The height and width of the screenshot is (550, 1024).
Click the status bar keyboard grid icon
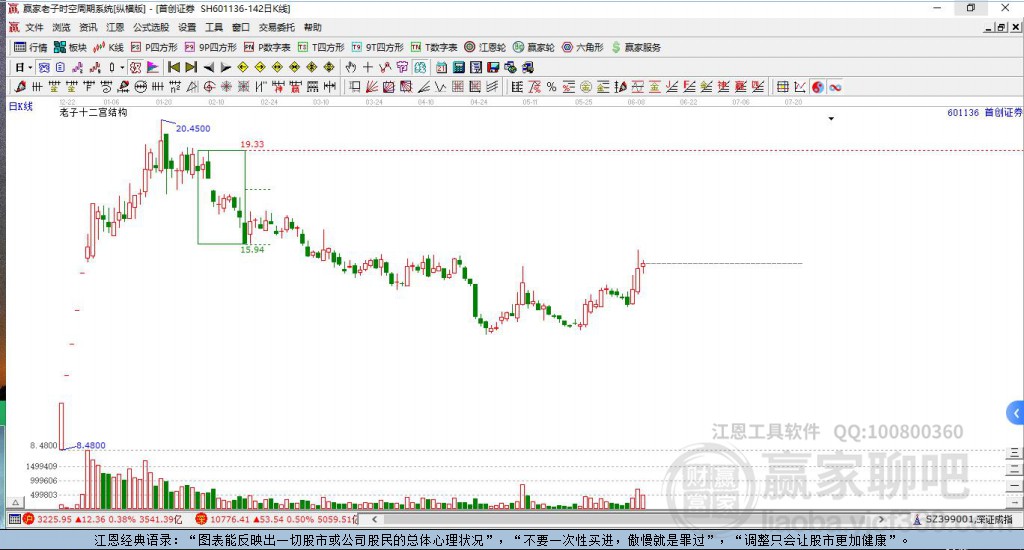pos(14,519)
